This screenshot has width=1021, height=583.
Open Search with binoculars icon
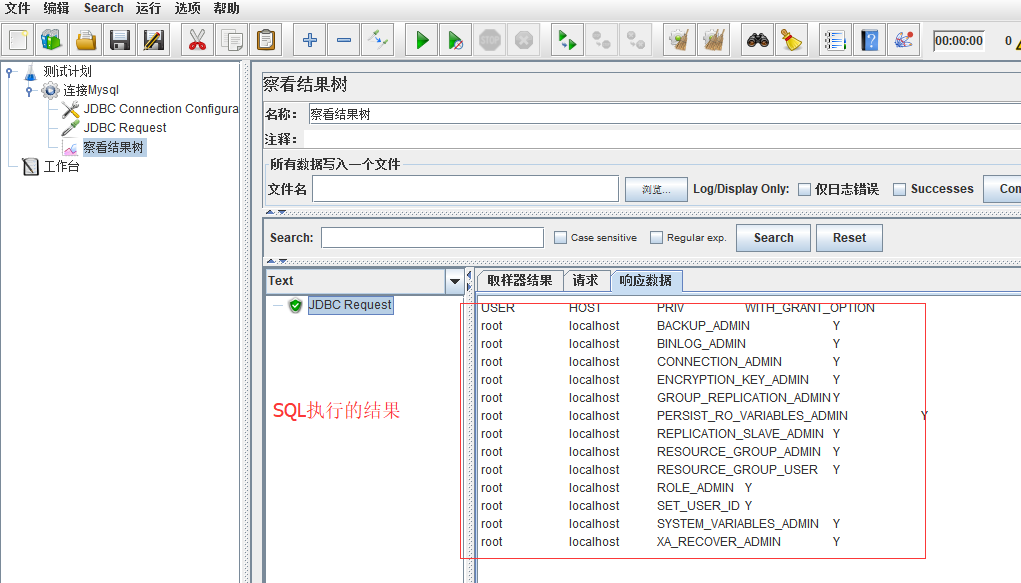point(757,40)
